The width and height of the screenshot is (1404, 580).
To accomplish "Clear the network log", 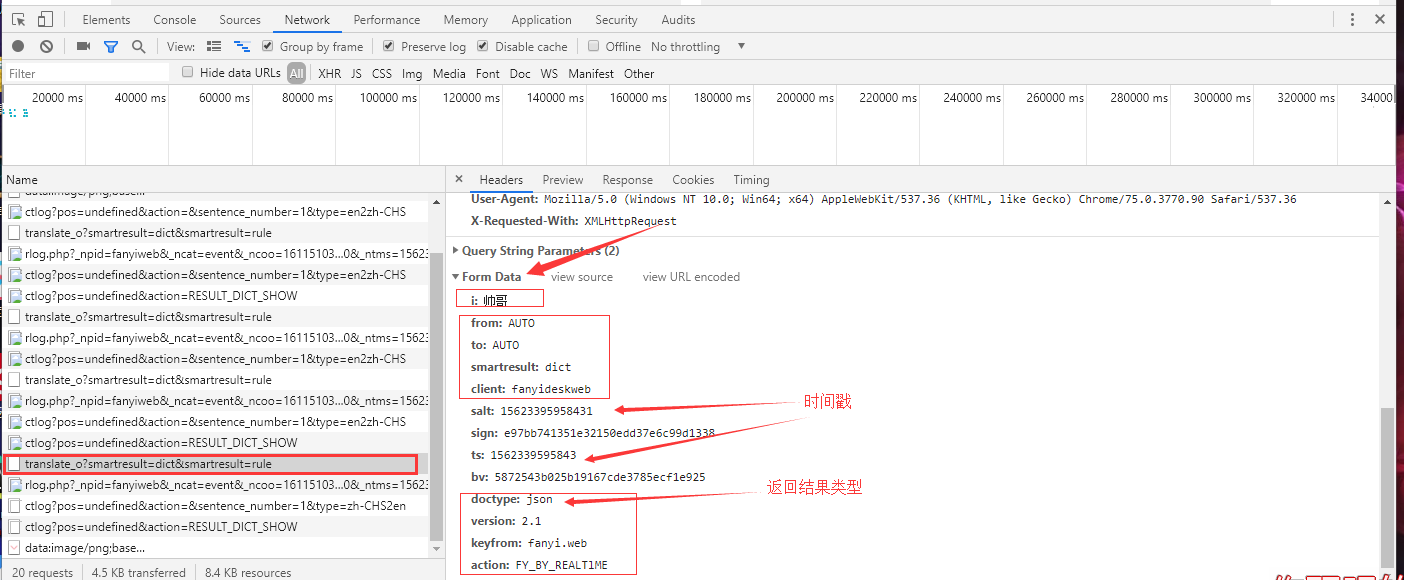I will click(46, 46).
